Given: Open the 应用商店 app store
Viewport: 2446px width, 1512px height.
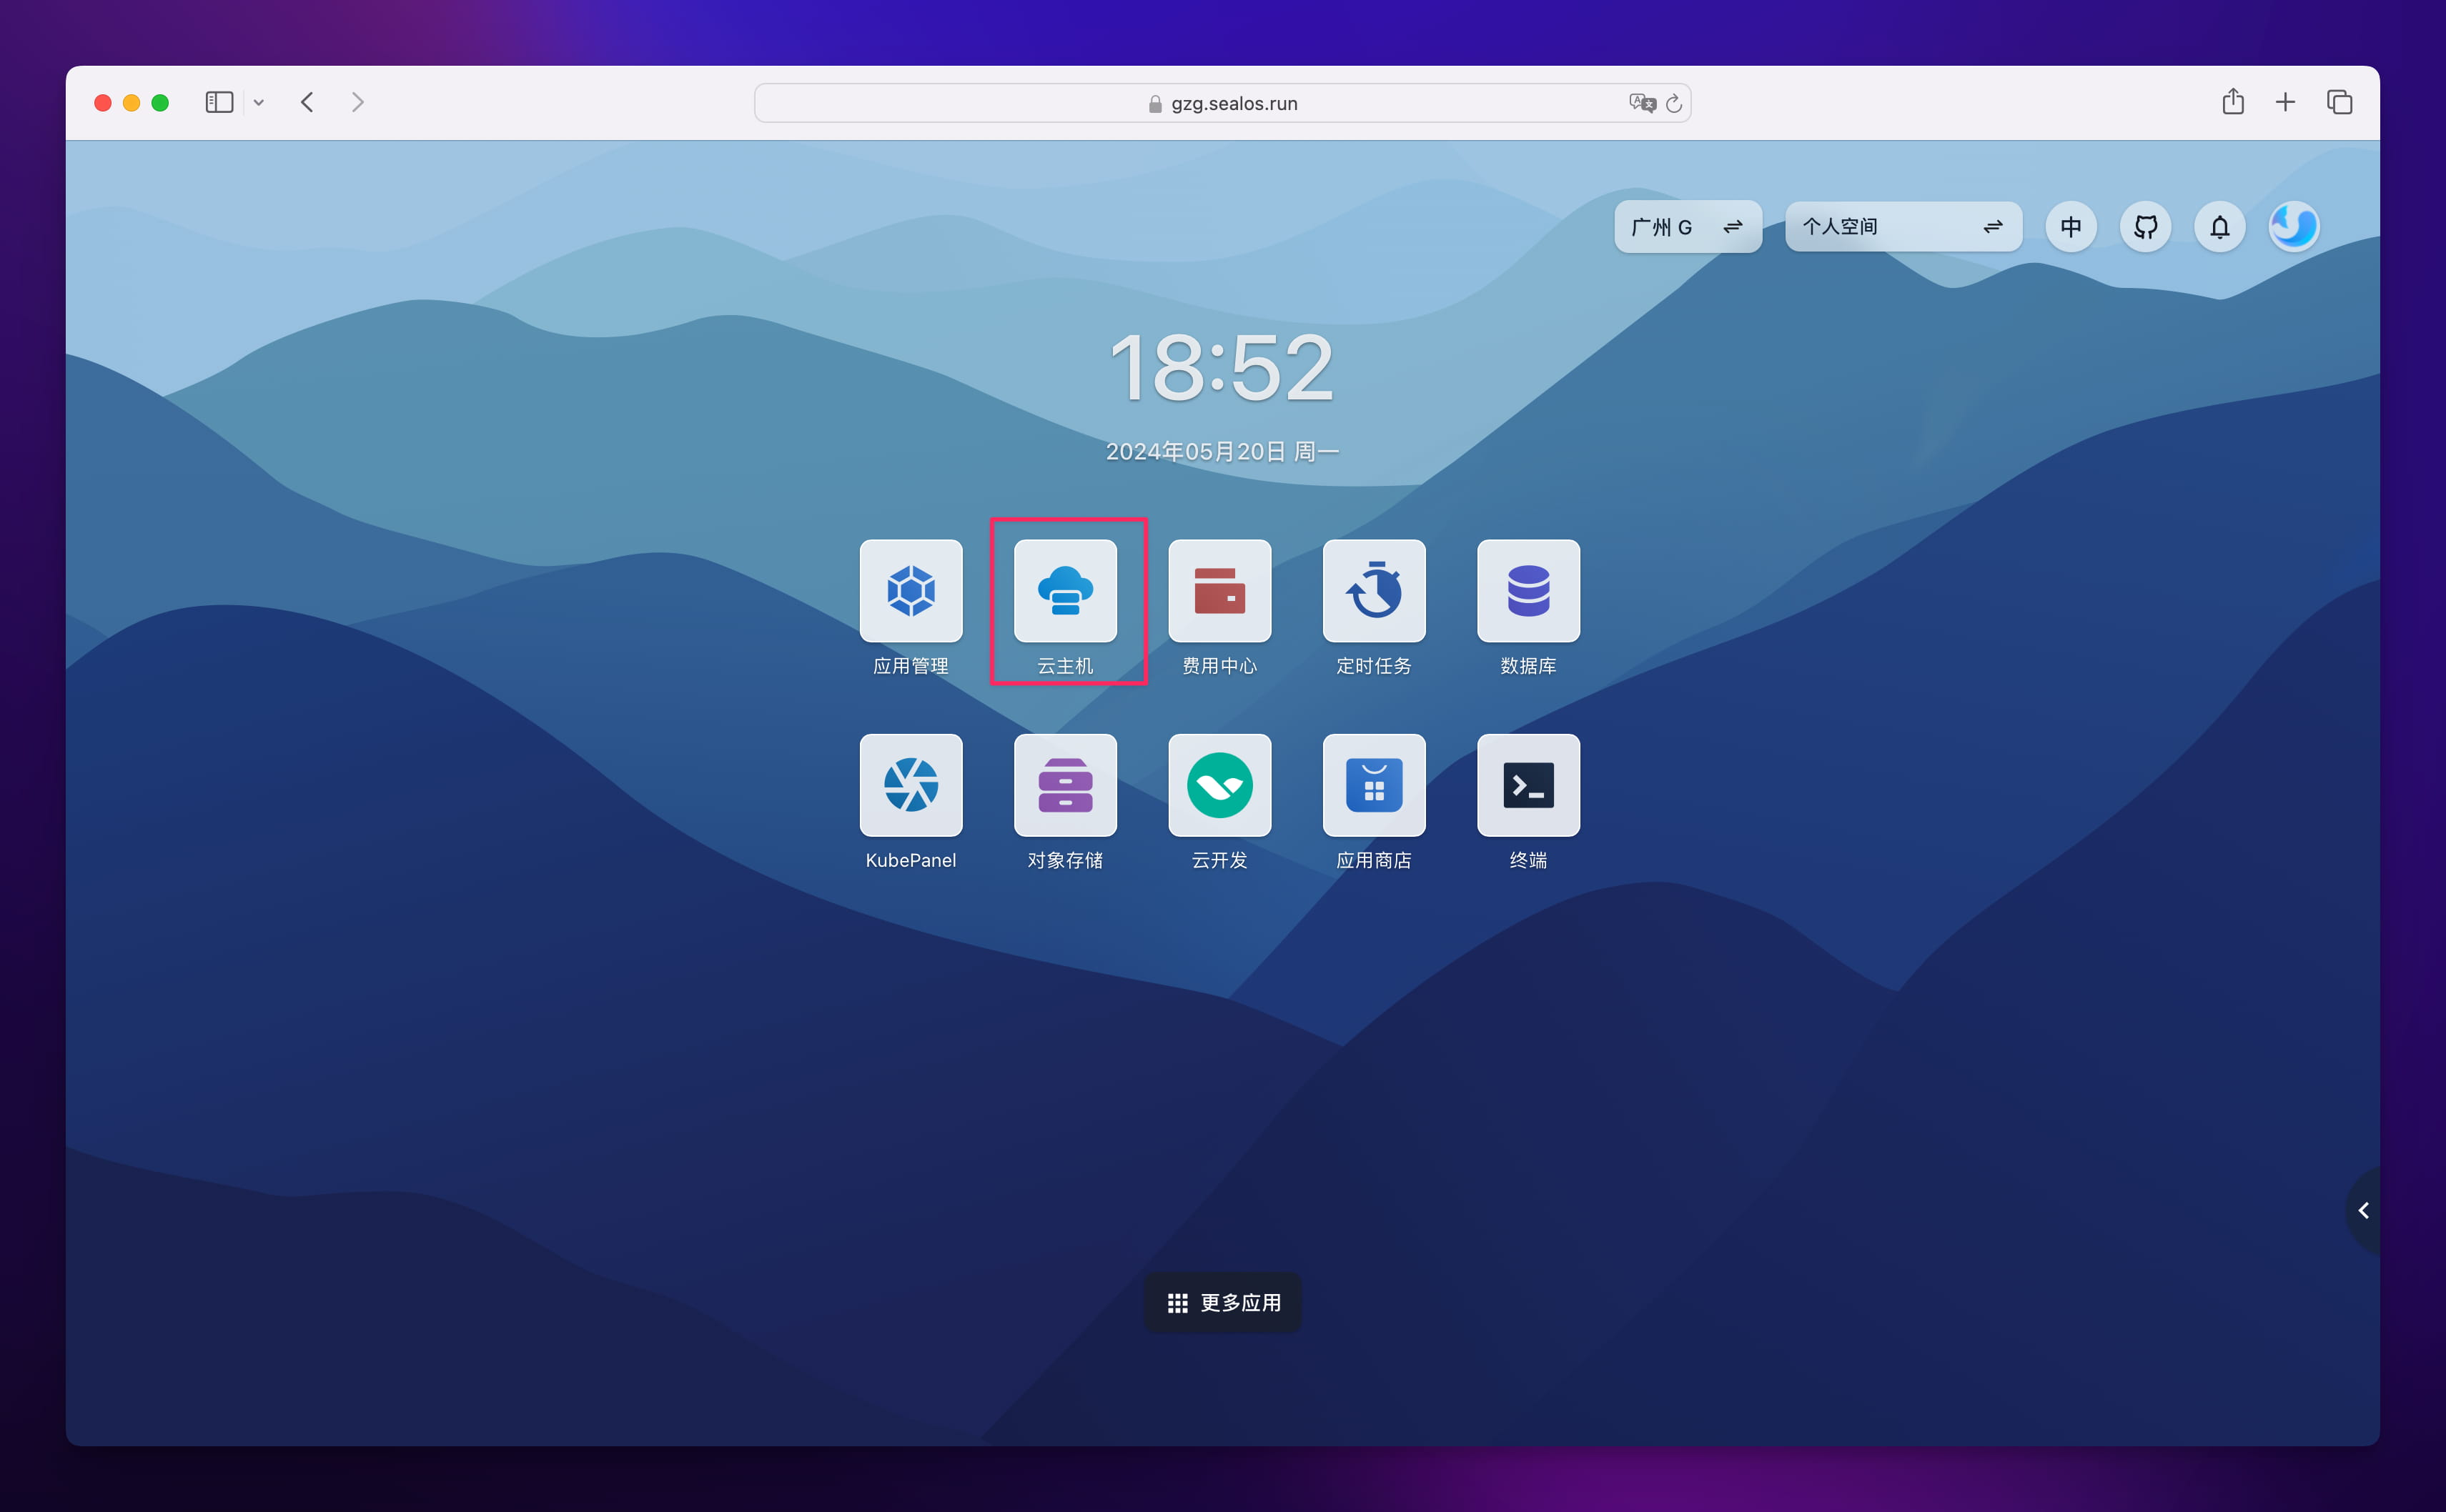Looking at the screenshot, I should pyautogui.click(x=1373, y=785).
